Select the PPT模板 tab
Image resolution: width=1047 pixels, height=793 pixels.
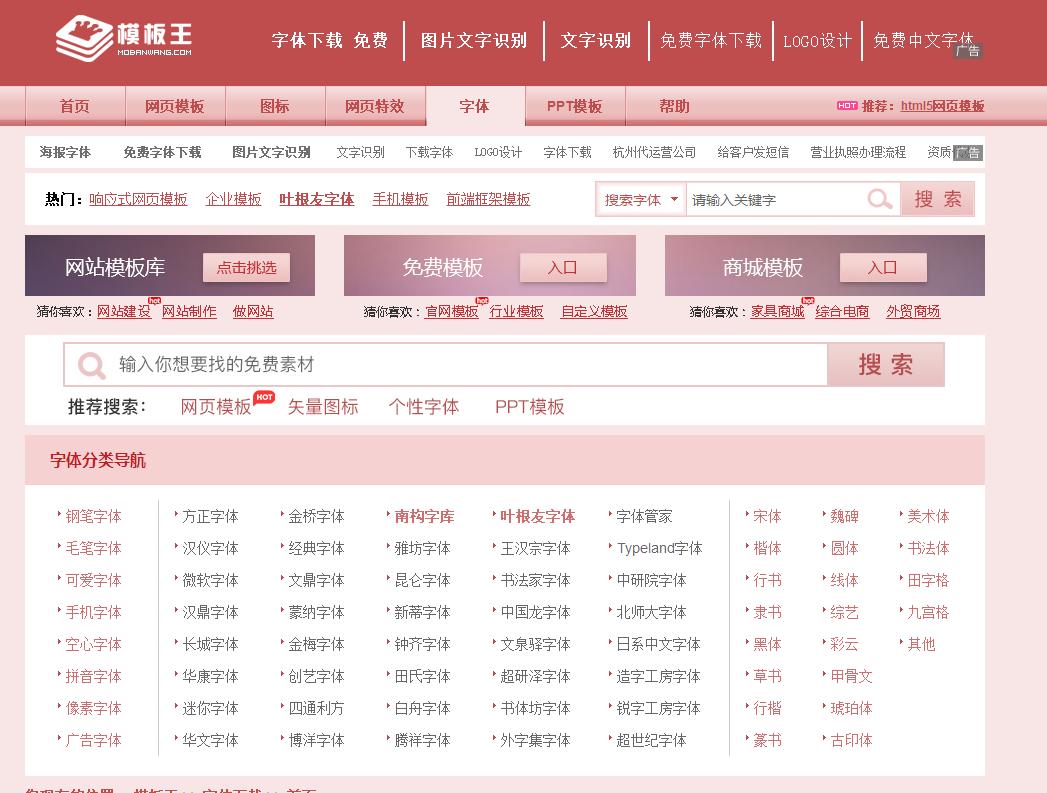[x=574, y=104]
